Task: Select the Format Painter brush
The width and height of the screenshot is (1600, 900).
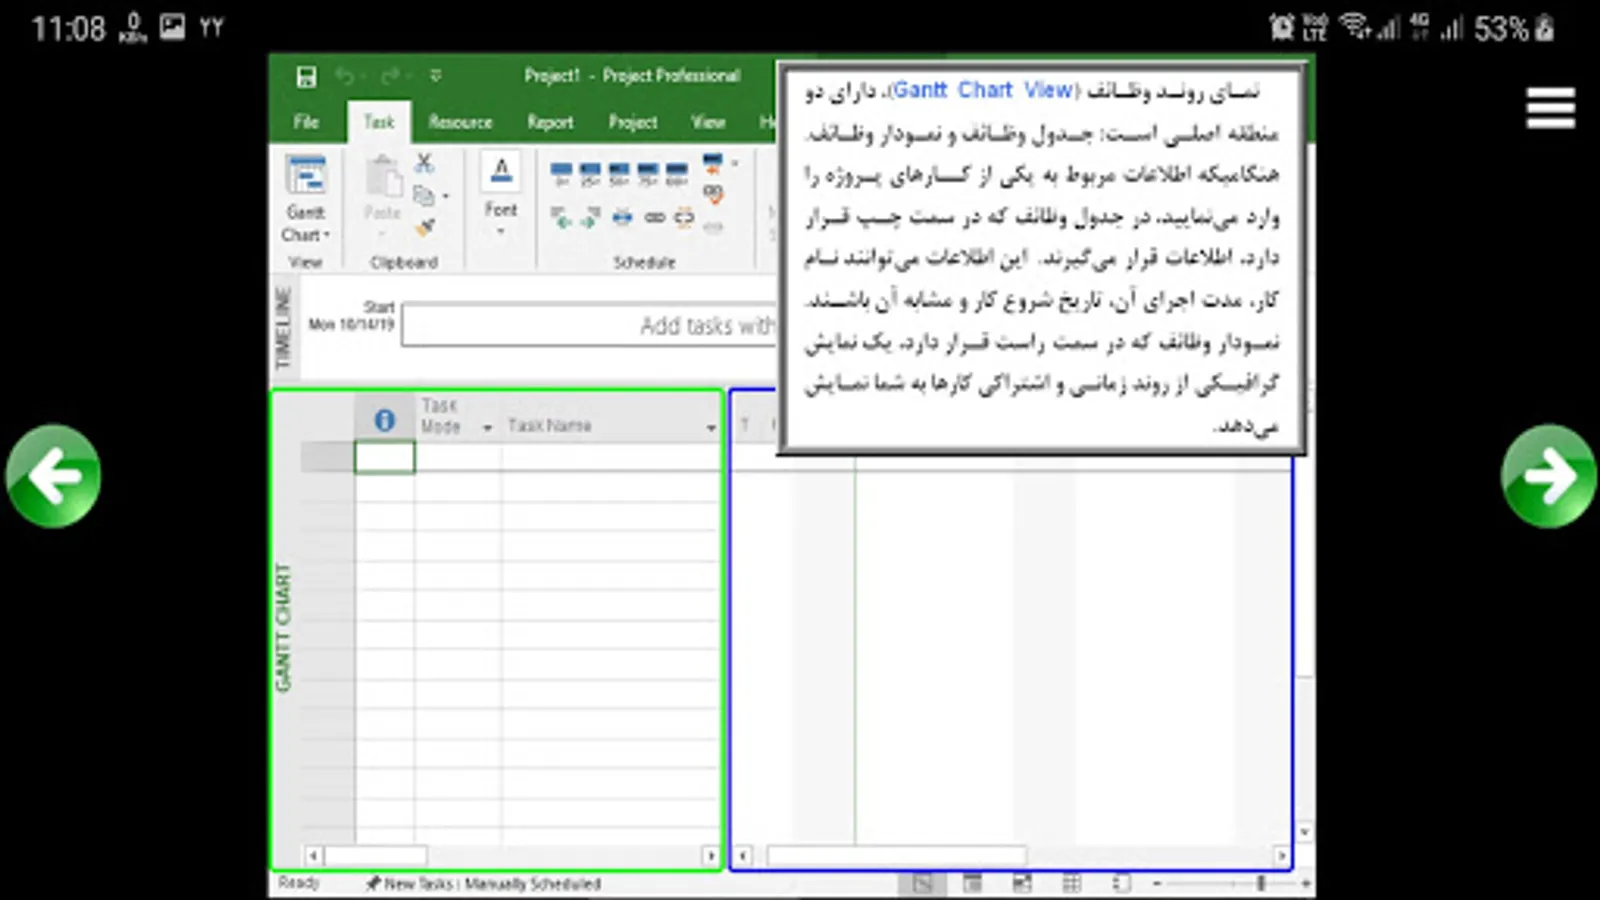Action: pos(425,228)
